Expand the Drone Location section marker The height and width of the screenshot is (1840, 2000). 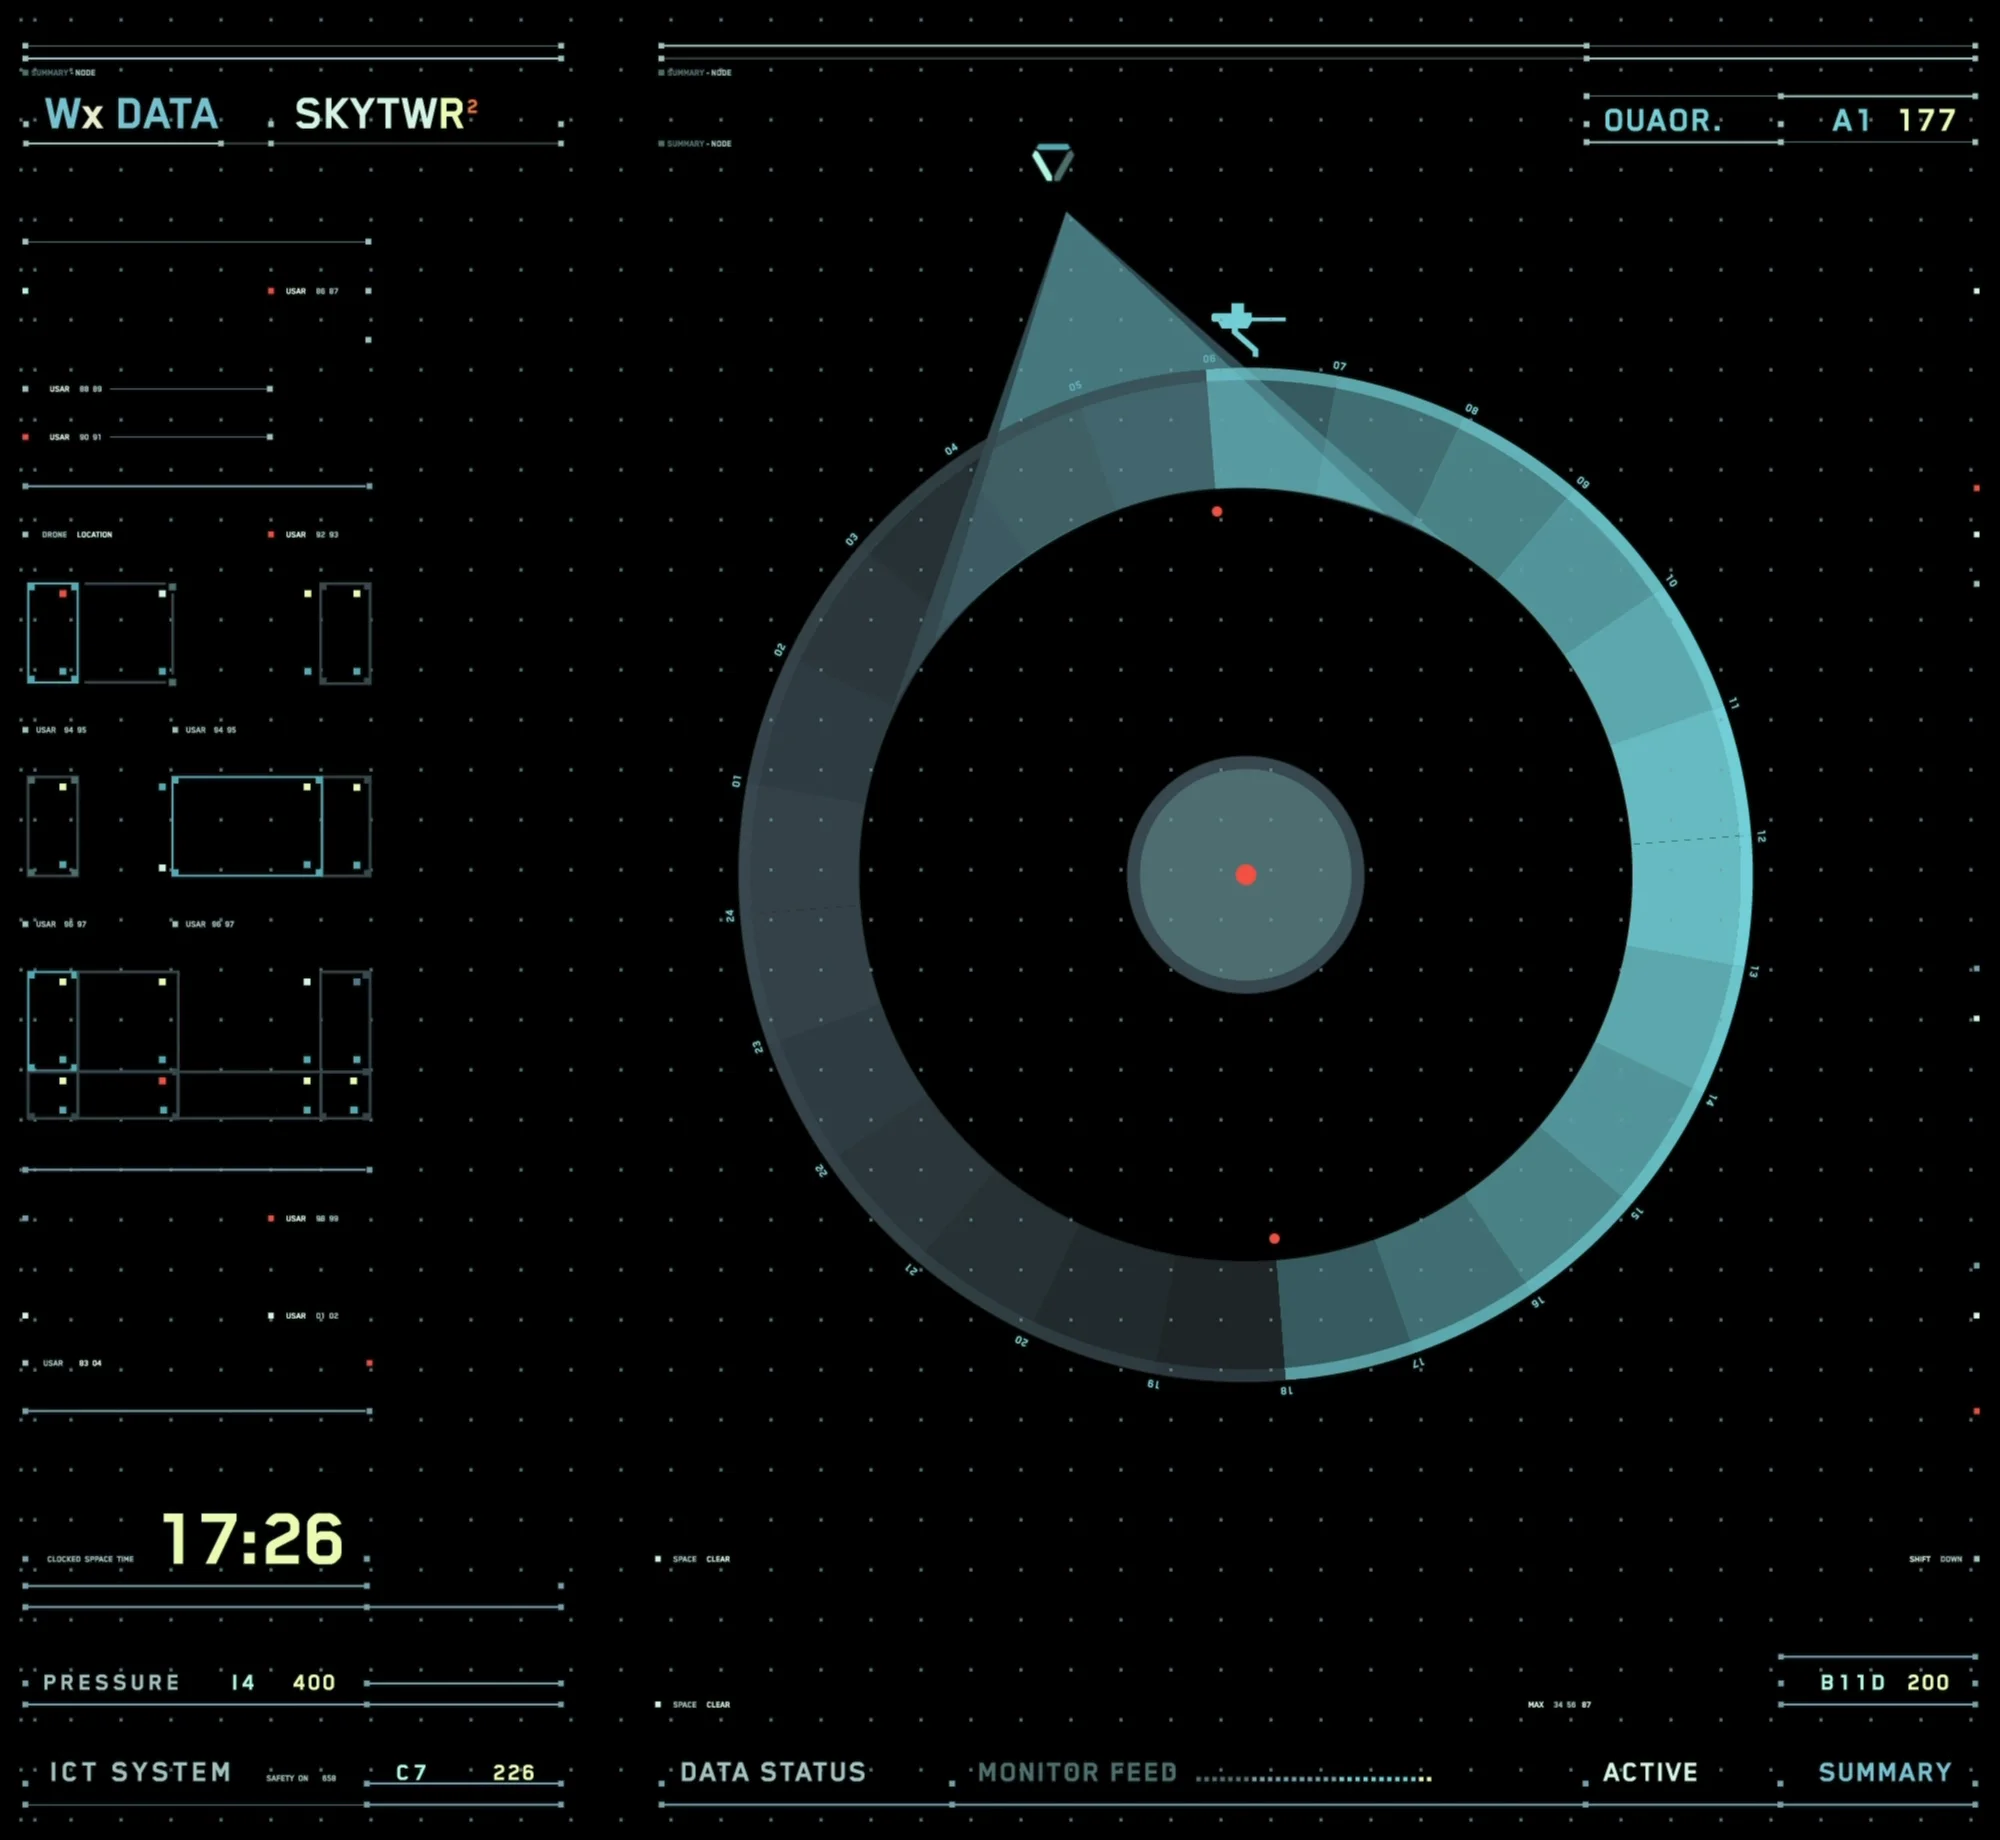(x=26, y=535)
